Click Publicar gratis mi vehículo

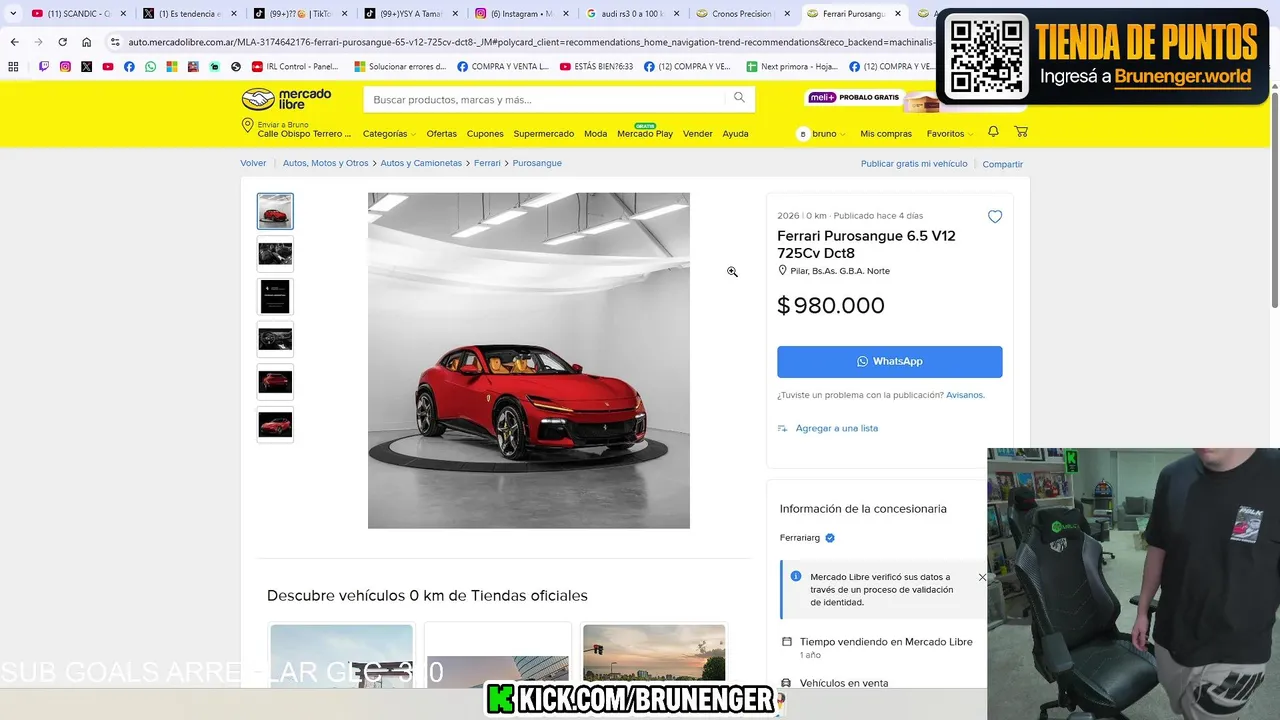pos(914,163)
